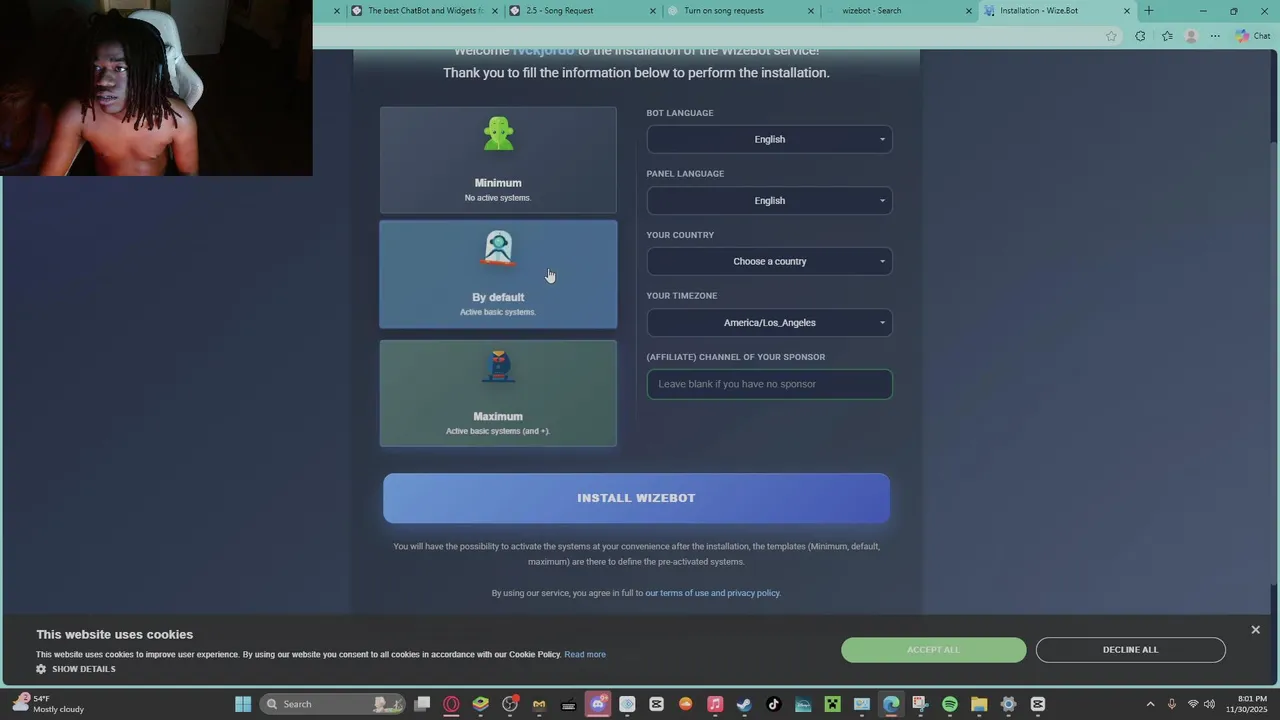This screenshot has height=720, width=1280.
Task: Accept all cookies
Action: click(933, 650)
